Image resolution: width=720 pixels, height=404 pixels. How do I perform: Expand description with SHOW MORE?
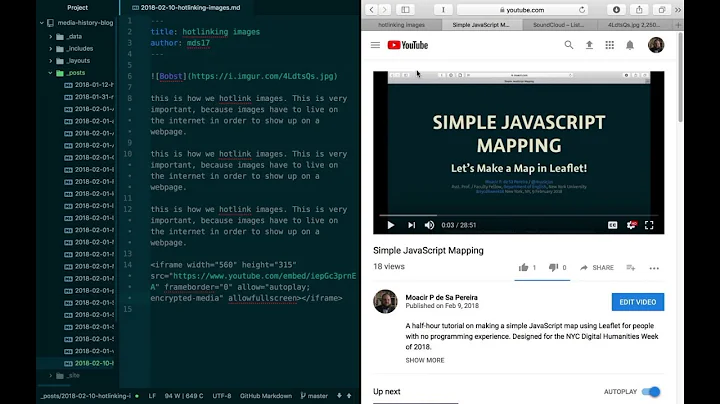[425, 360]
